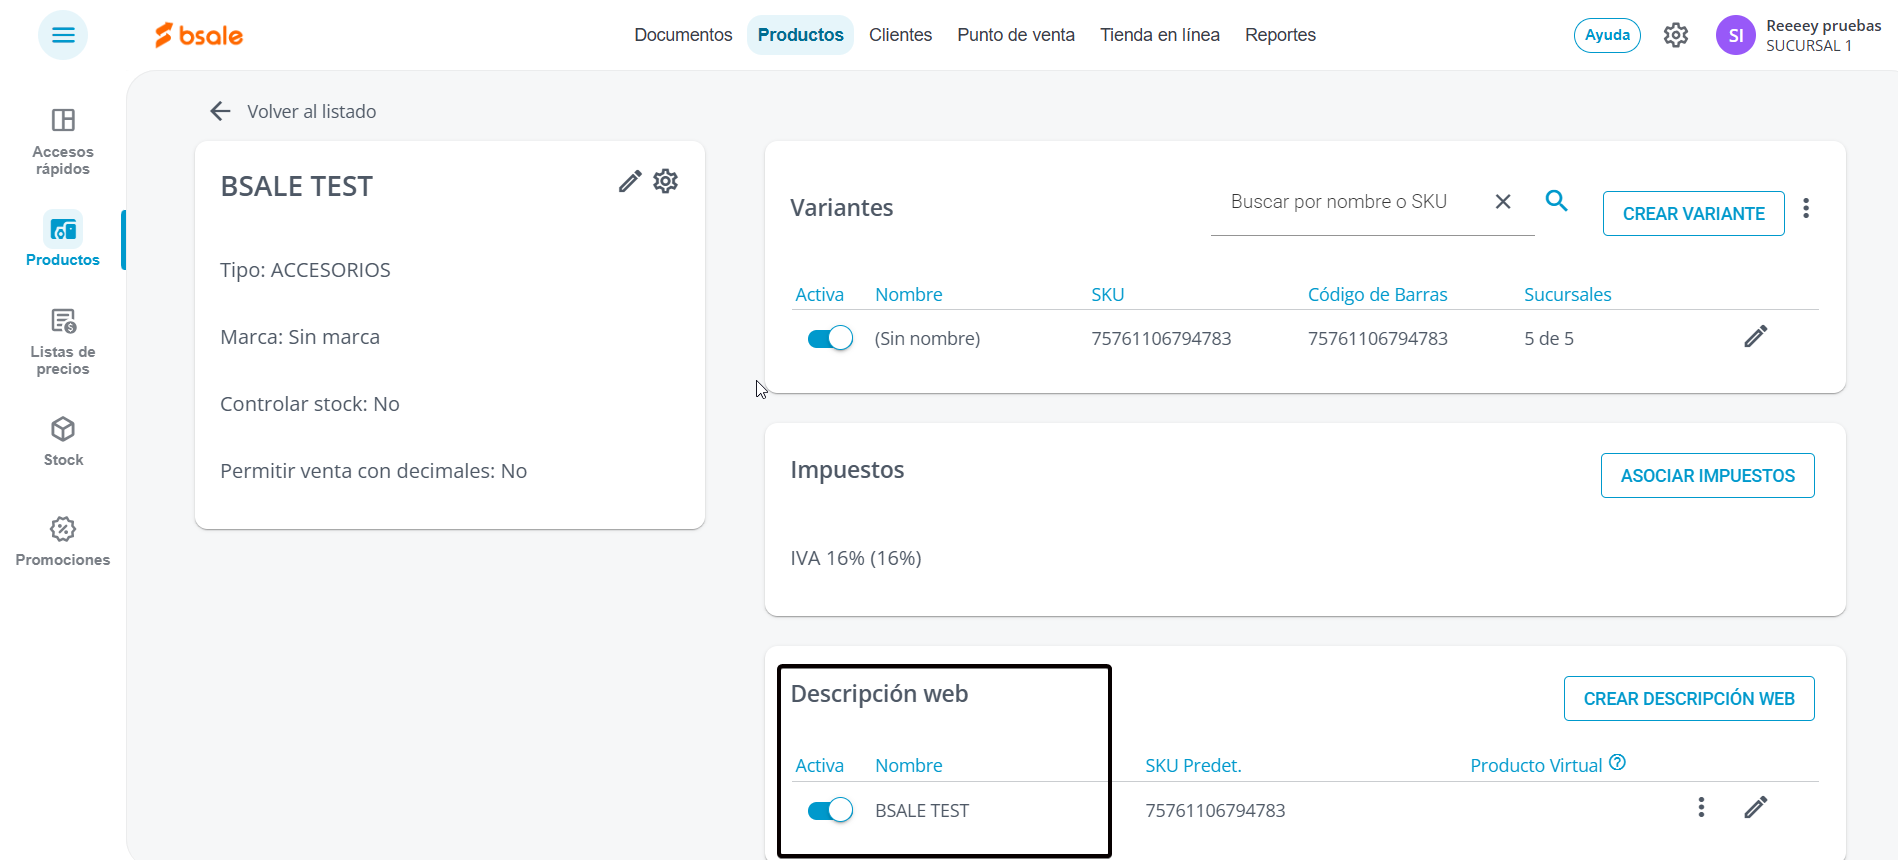Edit the BSALE TEST web description pencil
Viewport: 1898px width, 860px height.
[1756, 807]
